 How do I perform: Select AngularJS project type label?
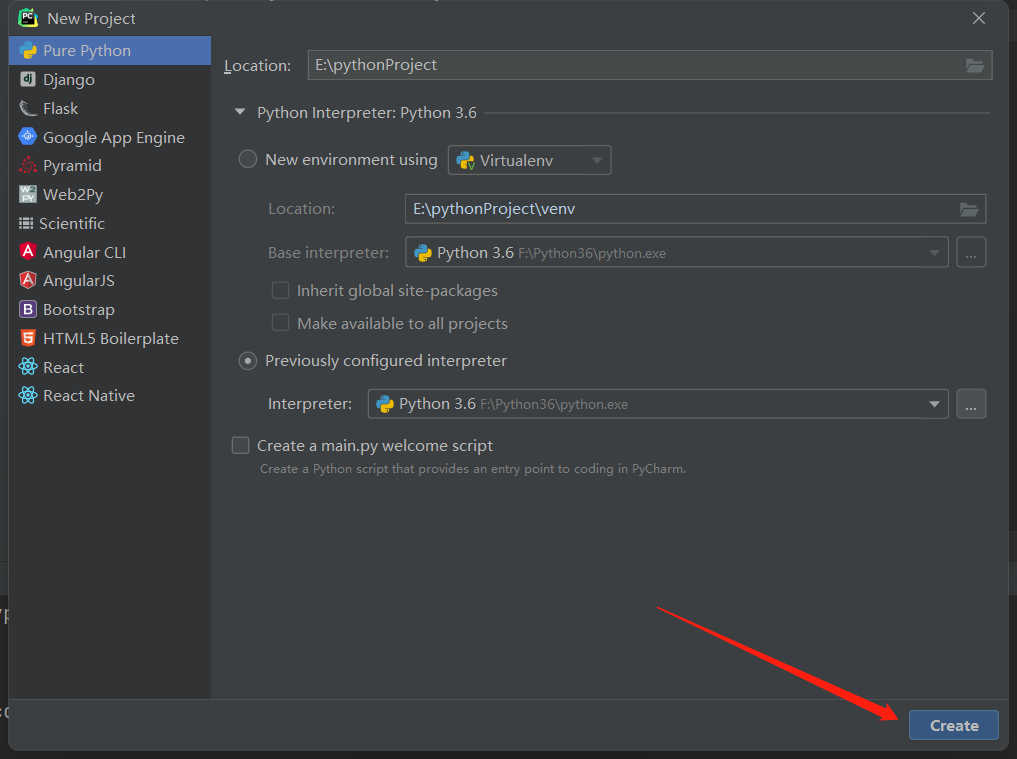click(78, 281)
